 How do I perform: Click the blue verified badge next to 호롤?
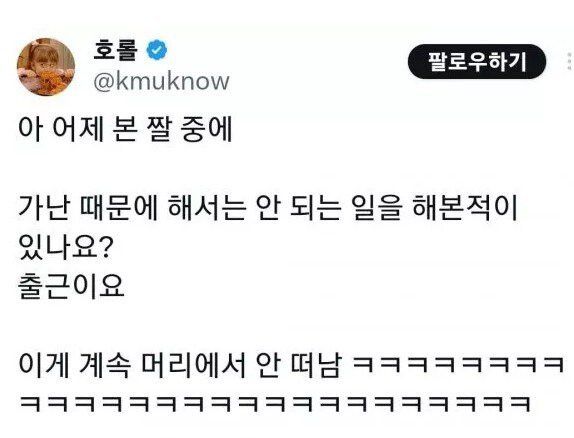(157, 50)
